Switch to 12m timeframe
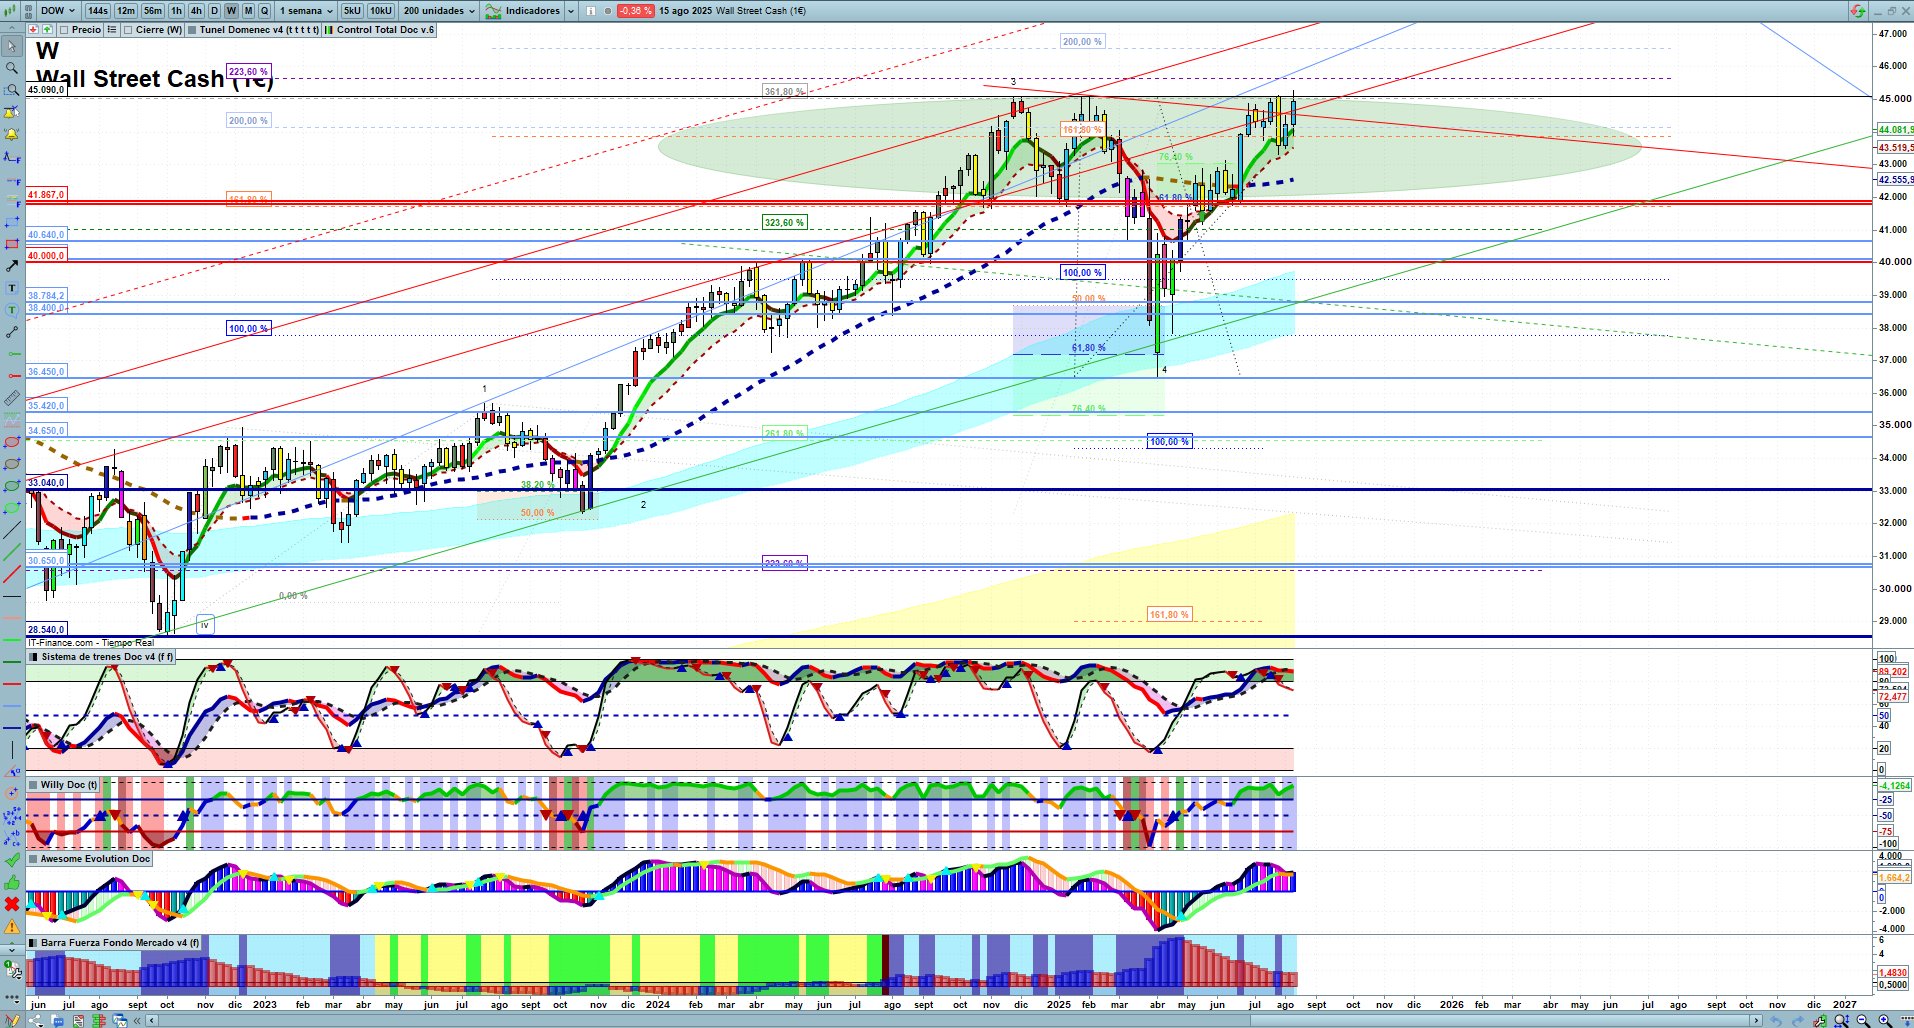The height and width of the screenshot is (1028, 1914). [125, 11]
